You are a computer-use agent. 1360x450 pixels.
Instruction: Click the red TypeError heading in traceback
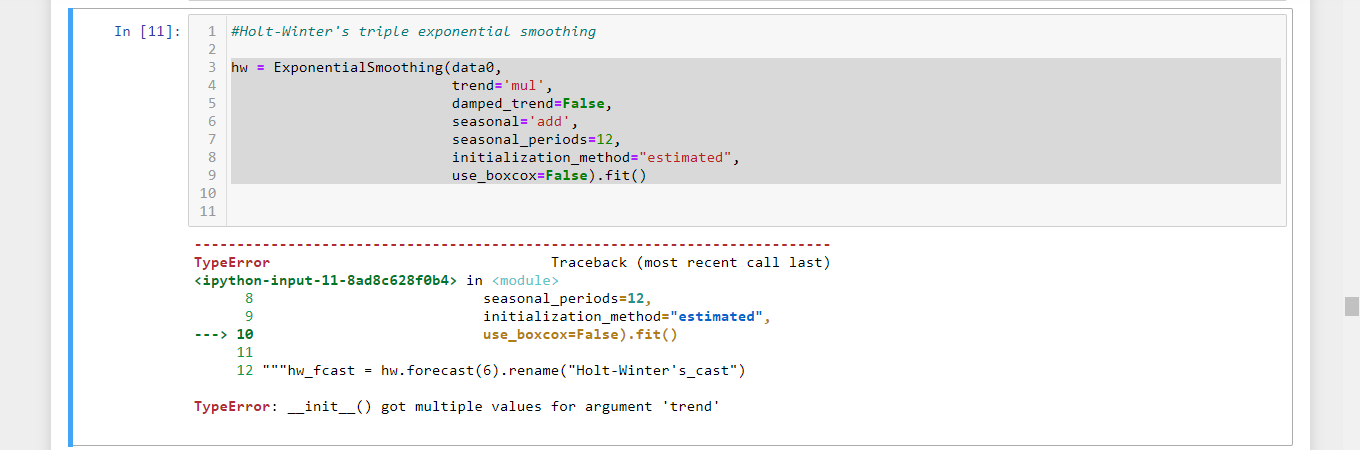coord(232,263)
